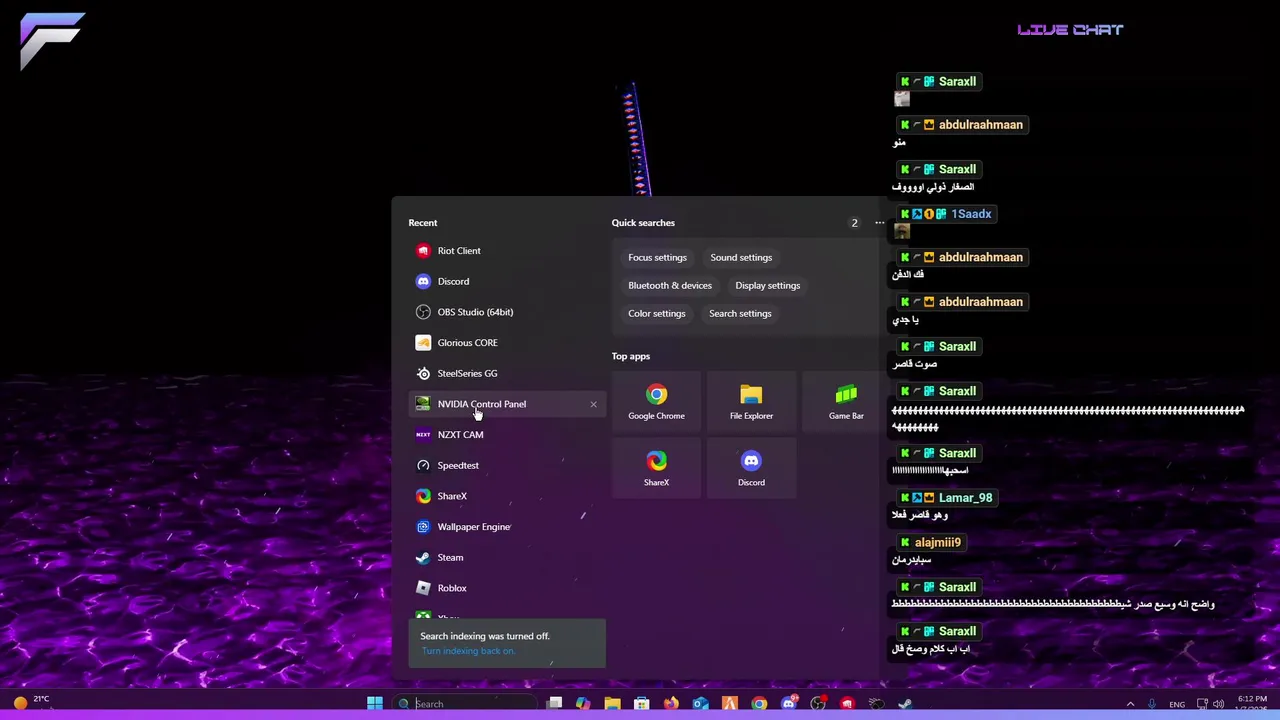Open Discord taskbar icon with notification badge
1280x720 pixels.
(x=789, y=704)
